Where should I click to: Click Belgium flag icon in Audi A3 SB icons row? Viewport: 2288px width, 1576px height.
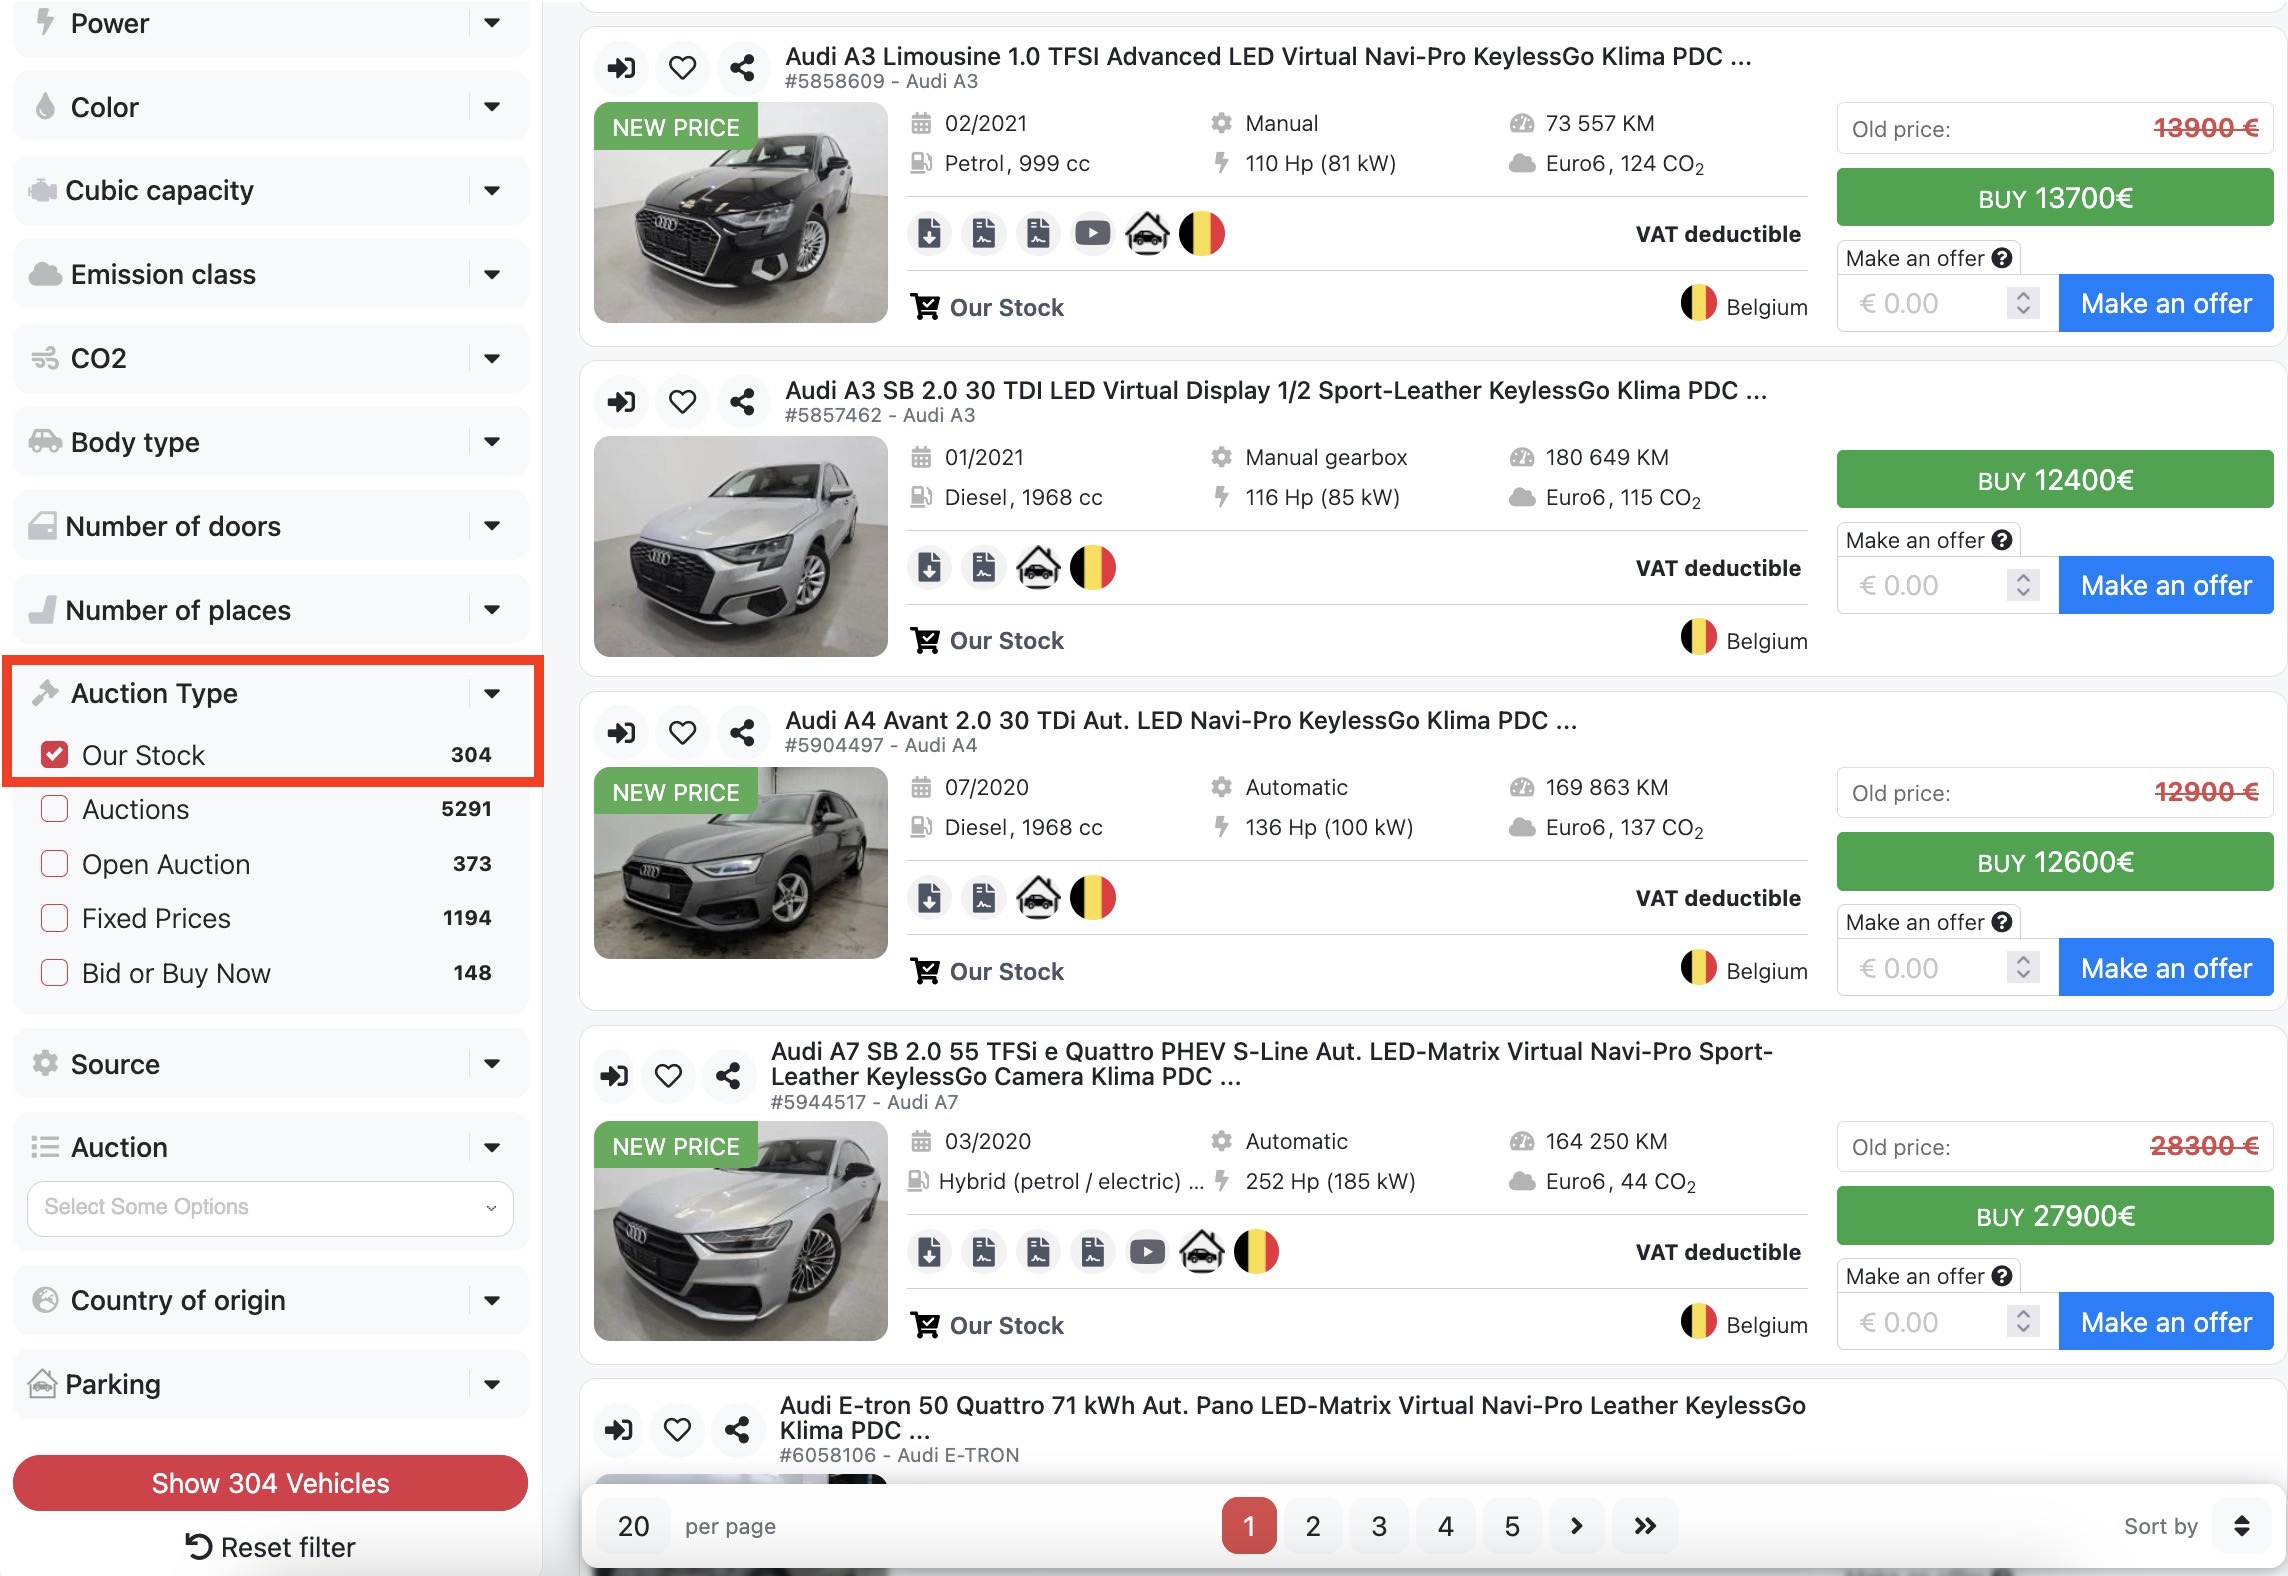pos(1092,568)
